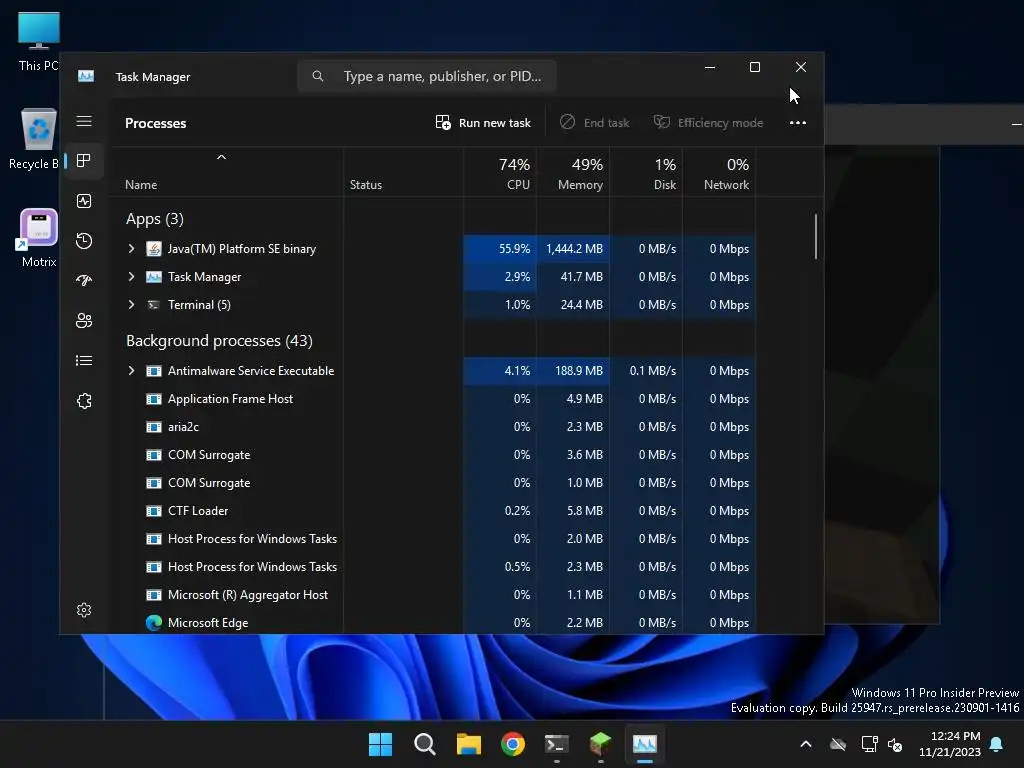Open the Details tab in sidebar
This screenshot has height=768, width=1024.
coord(84,360)
